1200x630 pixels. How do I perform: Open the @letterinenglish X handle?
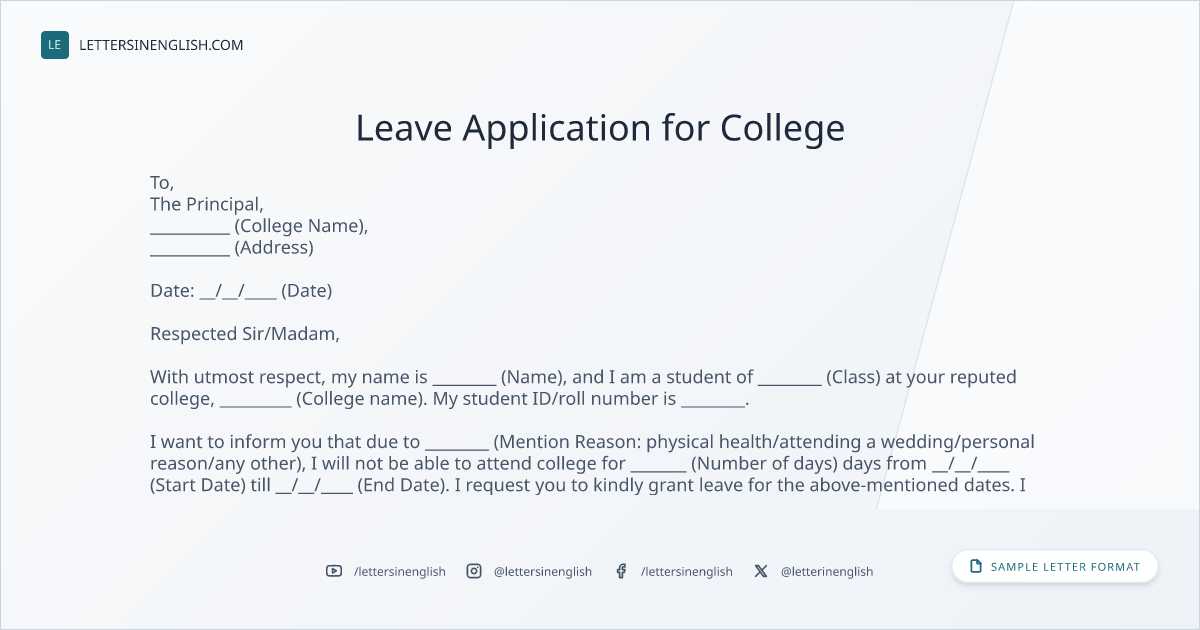pyautogui.click(x=827, y=571)
